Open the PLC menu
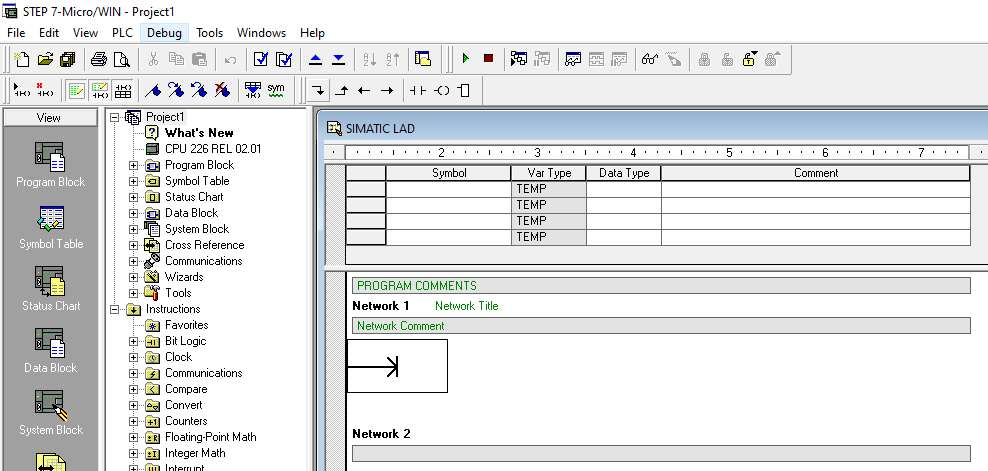988x471 pixels. point(122,33)
